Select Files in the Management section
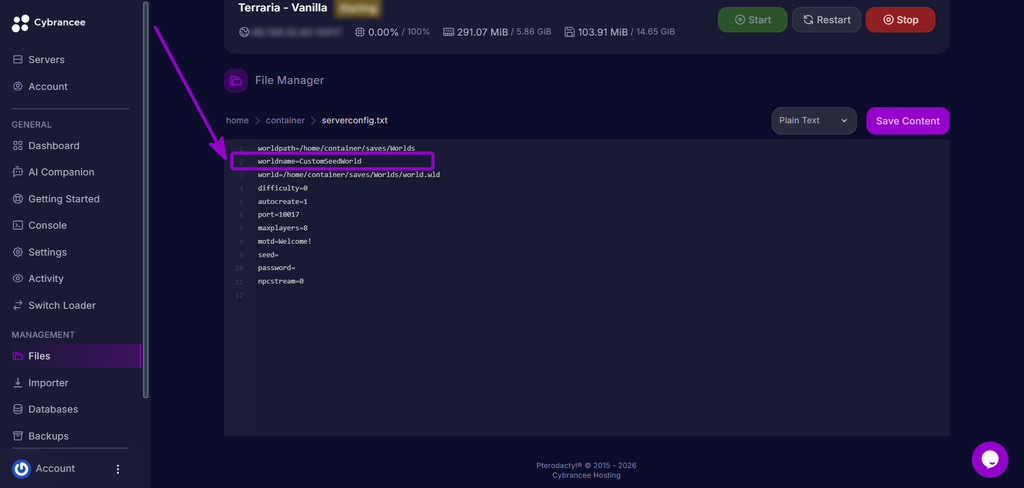 tap(71, 356)
